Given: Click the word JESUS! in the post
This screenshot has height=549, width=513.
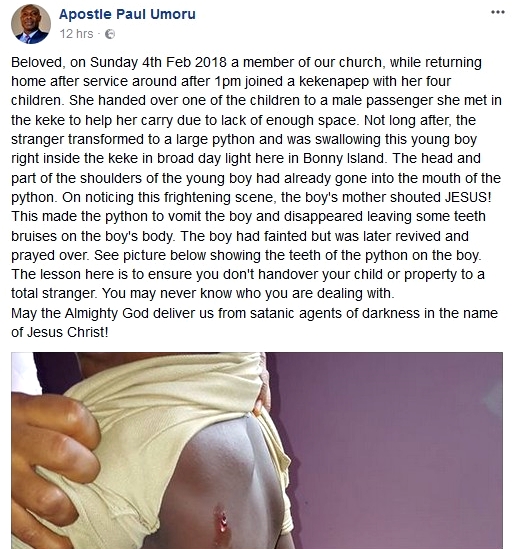Looking at the screenshot, I should tap(468, 197).
